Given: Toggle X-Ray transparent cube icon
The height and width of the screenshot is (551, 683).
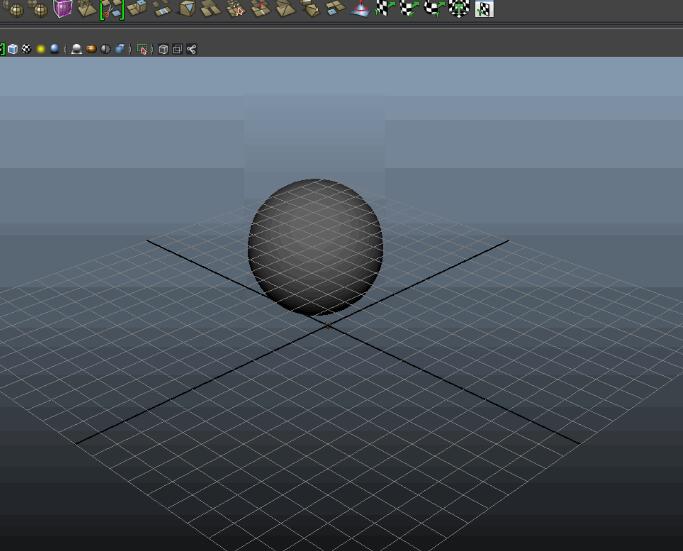Looking at the screenshot, I should tap(163, 48).
